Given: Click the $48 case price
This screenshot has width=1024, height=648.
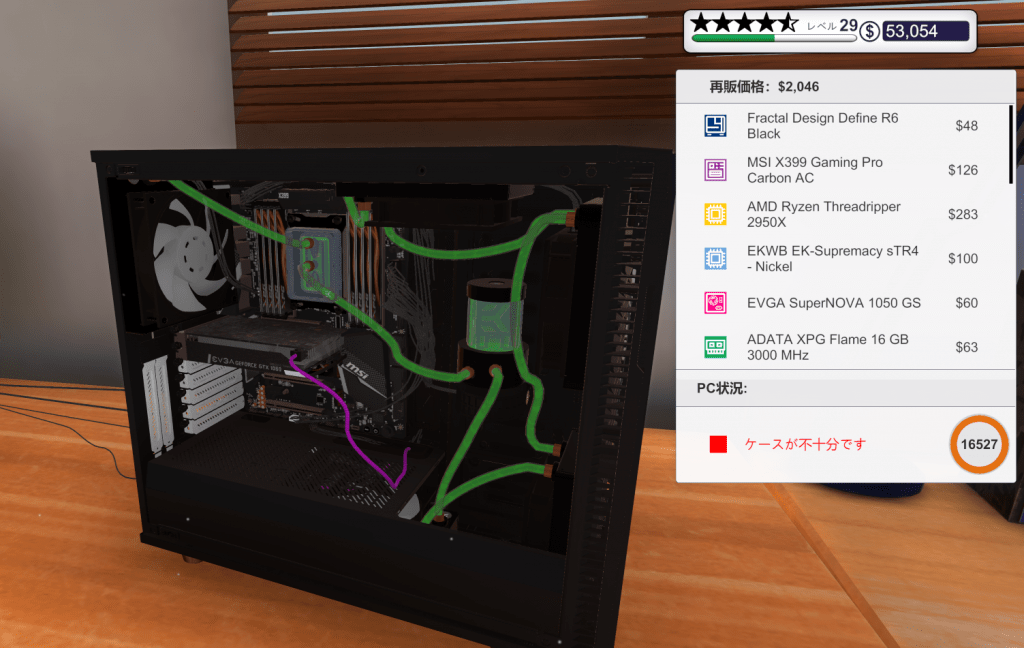Looking at the screenshot, I should (x=967, y=125).
